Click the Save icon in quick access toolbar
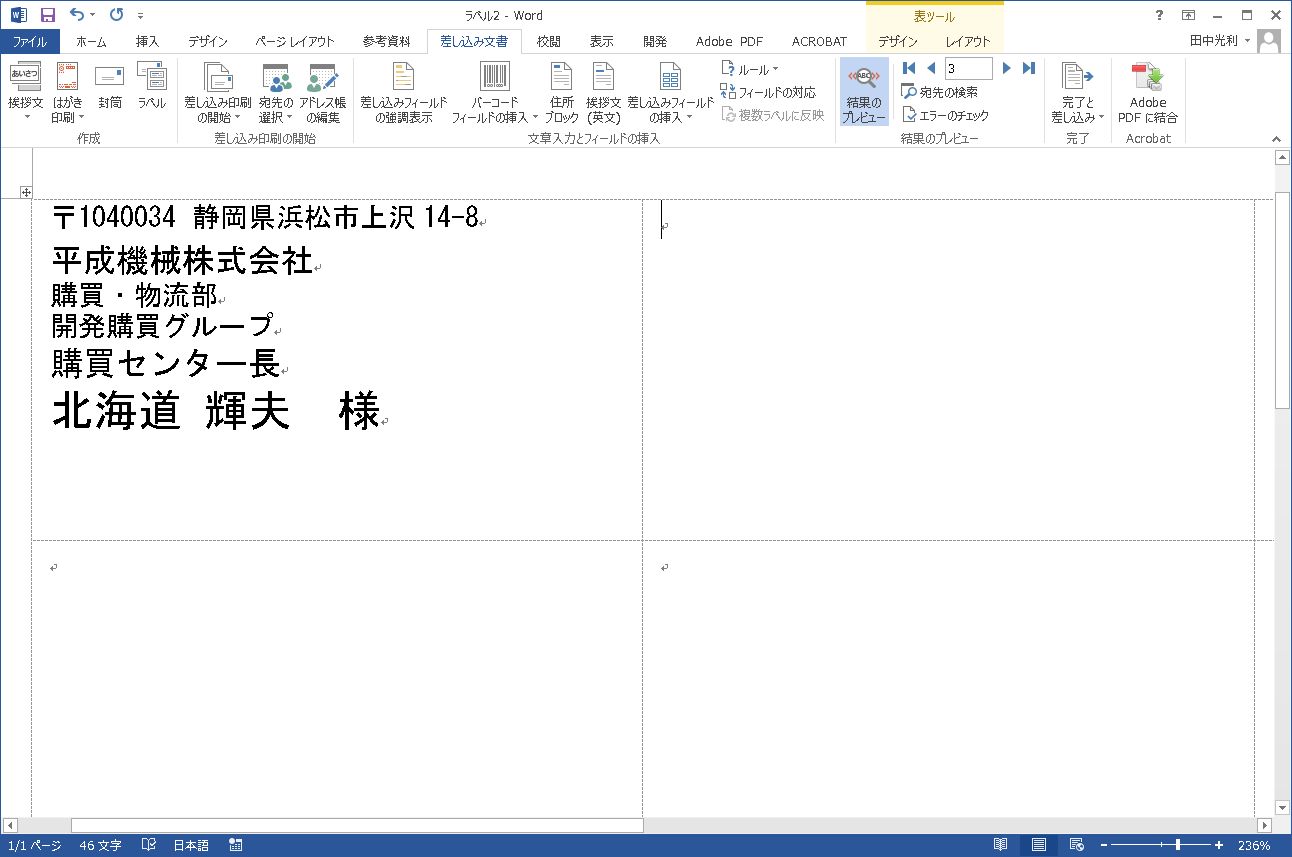Image resolution: width=1292 pixels, height=857 pixels. coord(47,15)
